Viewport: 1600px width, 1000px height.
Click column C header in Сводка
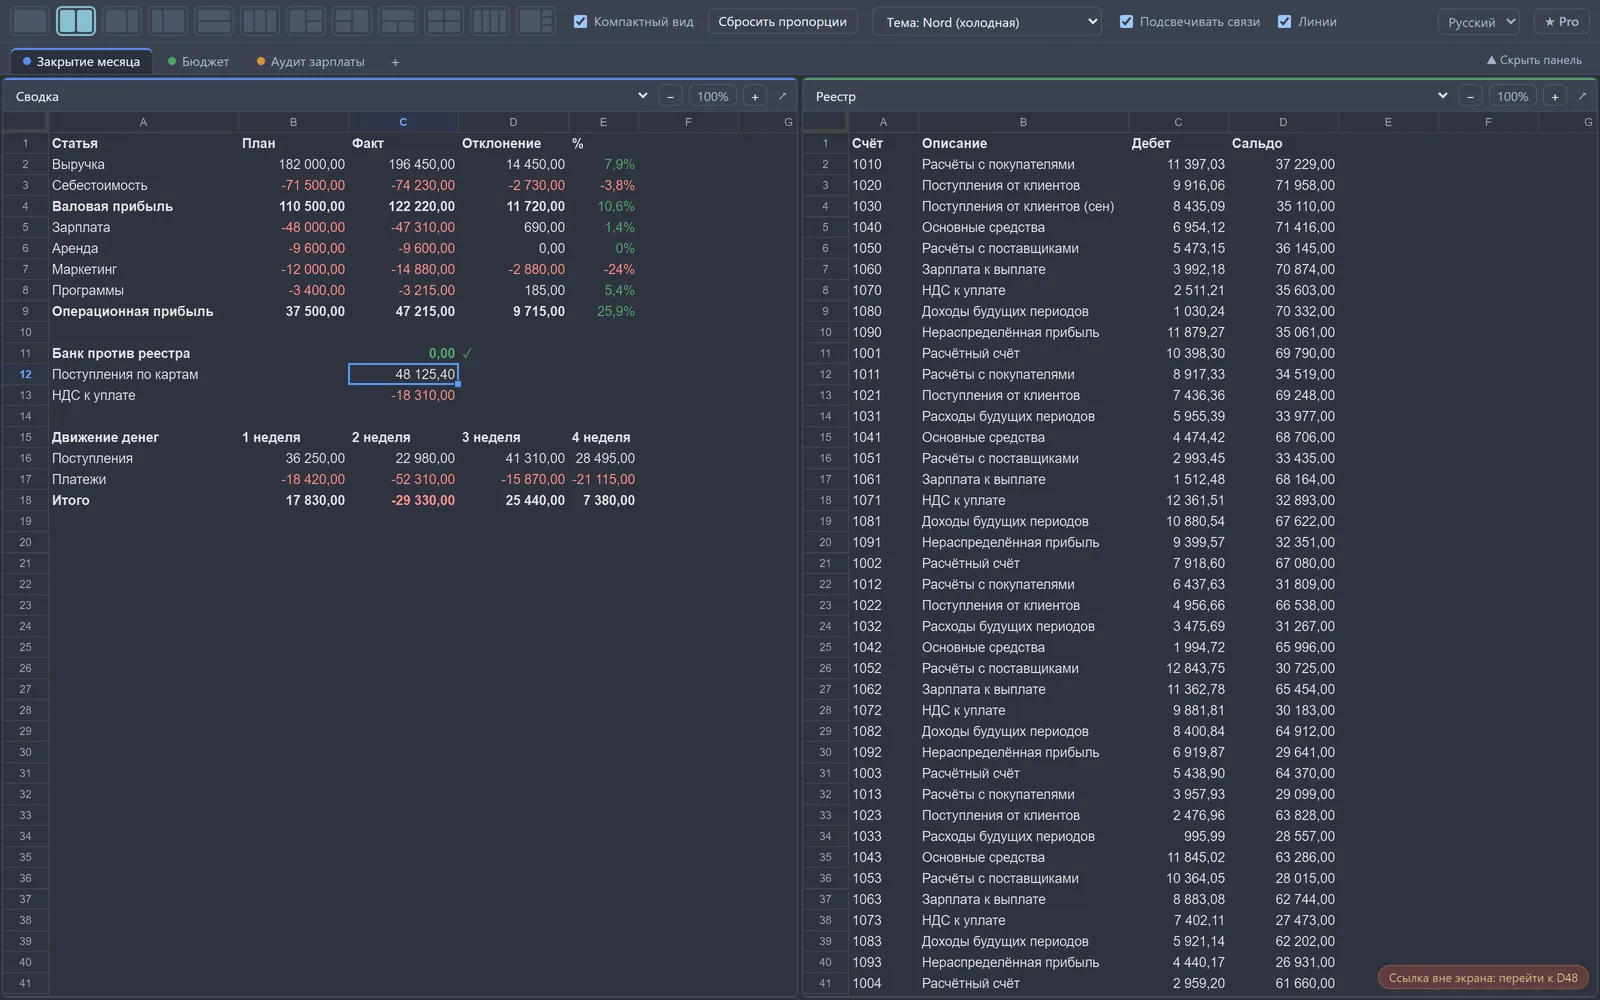point(403,122)
